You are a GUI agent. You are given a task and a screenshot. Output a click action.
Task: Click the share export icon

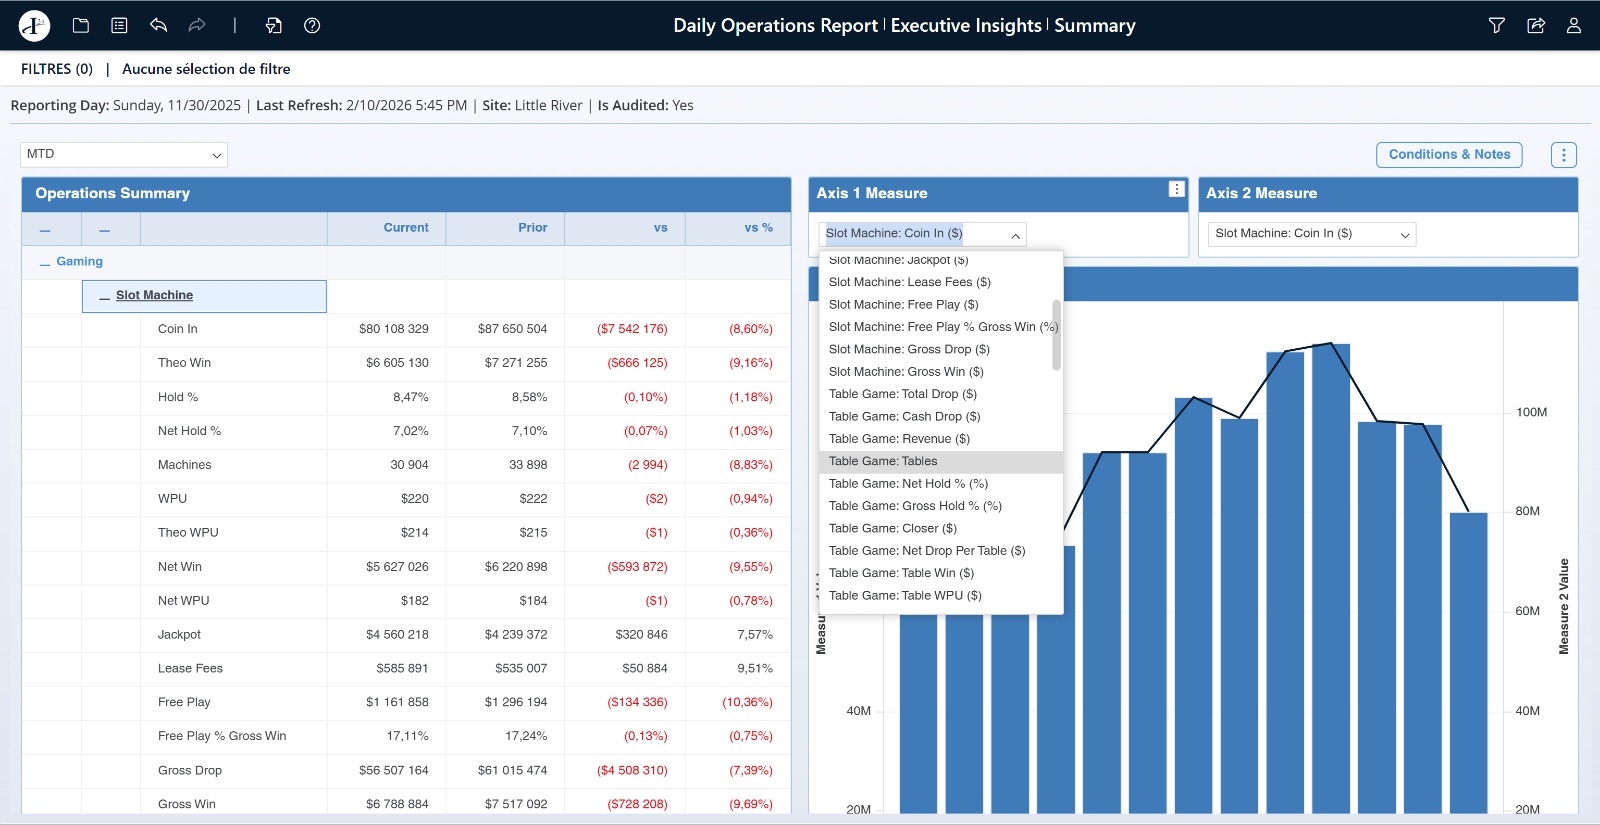[1536, 25]
